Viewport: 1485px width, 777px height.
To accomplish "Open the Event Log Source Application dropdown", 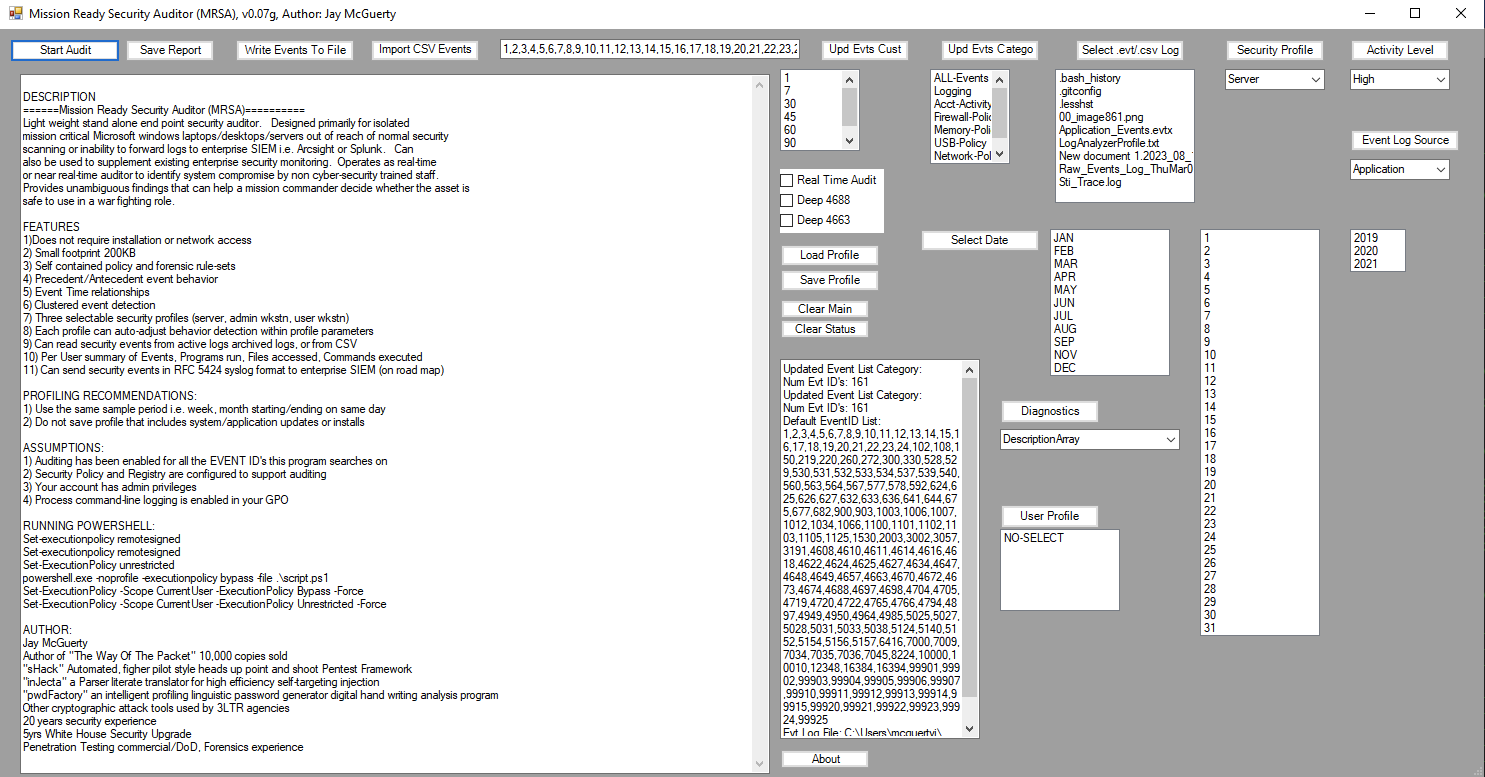I will click(1399, 170).
